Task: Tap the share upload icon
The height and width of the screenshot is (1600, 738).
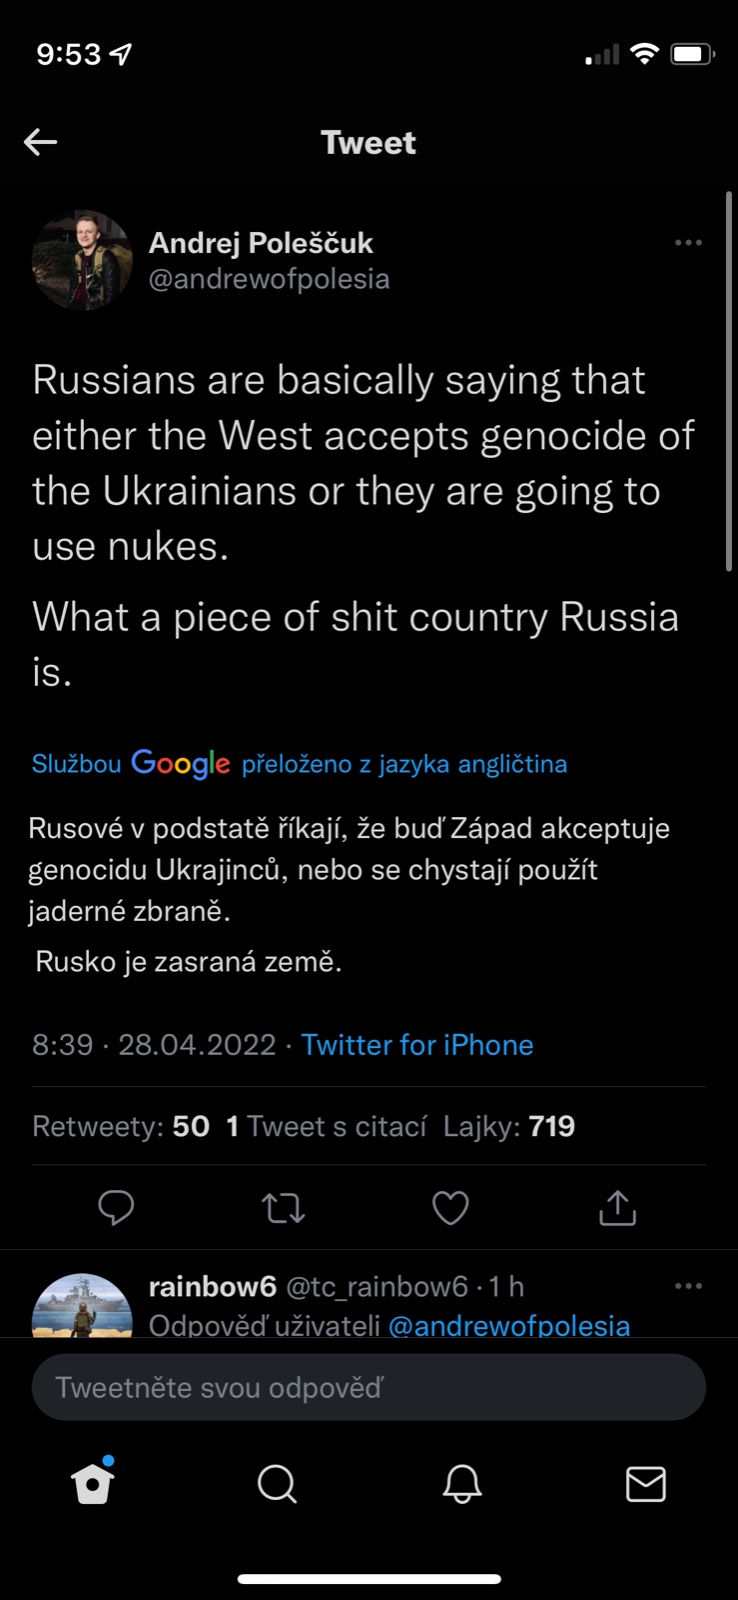Action: pyautogui.click(x=617, y=1208)
